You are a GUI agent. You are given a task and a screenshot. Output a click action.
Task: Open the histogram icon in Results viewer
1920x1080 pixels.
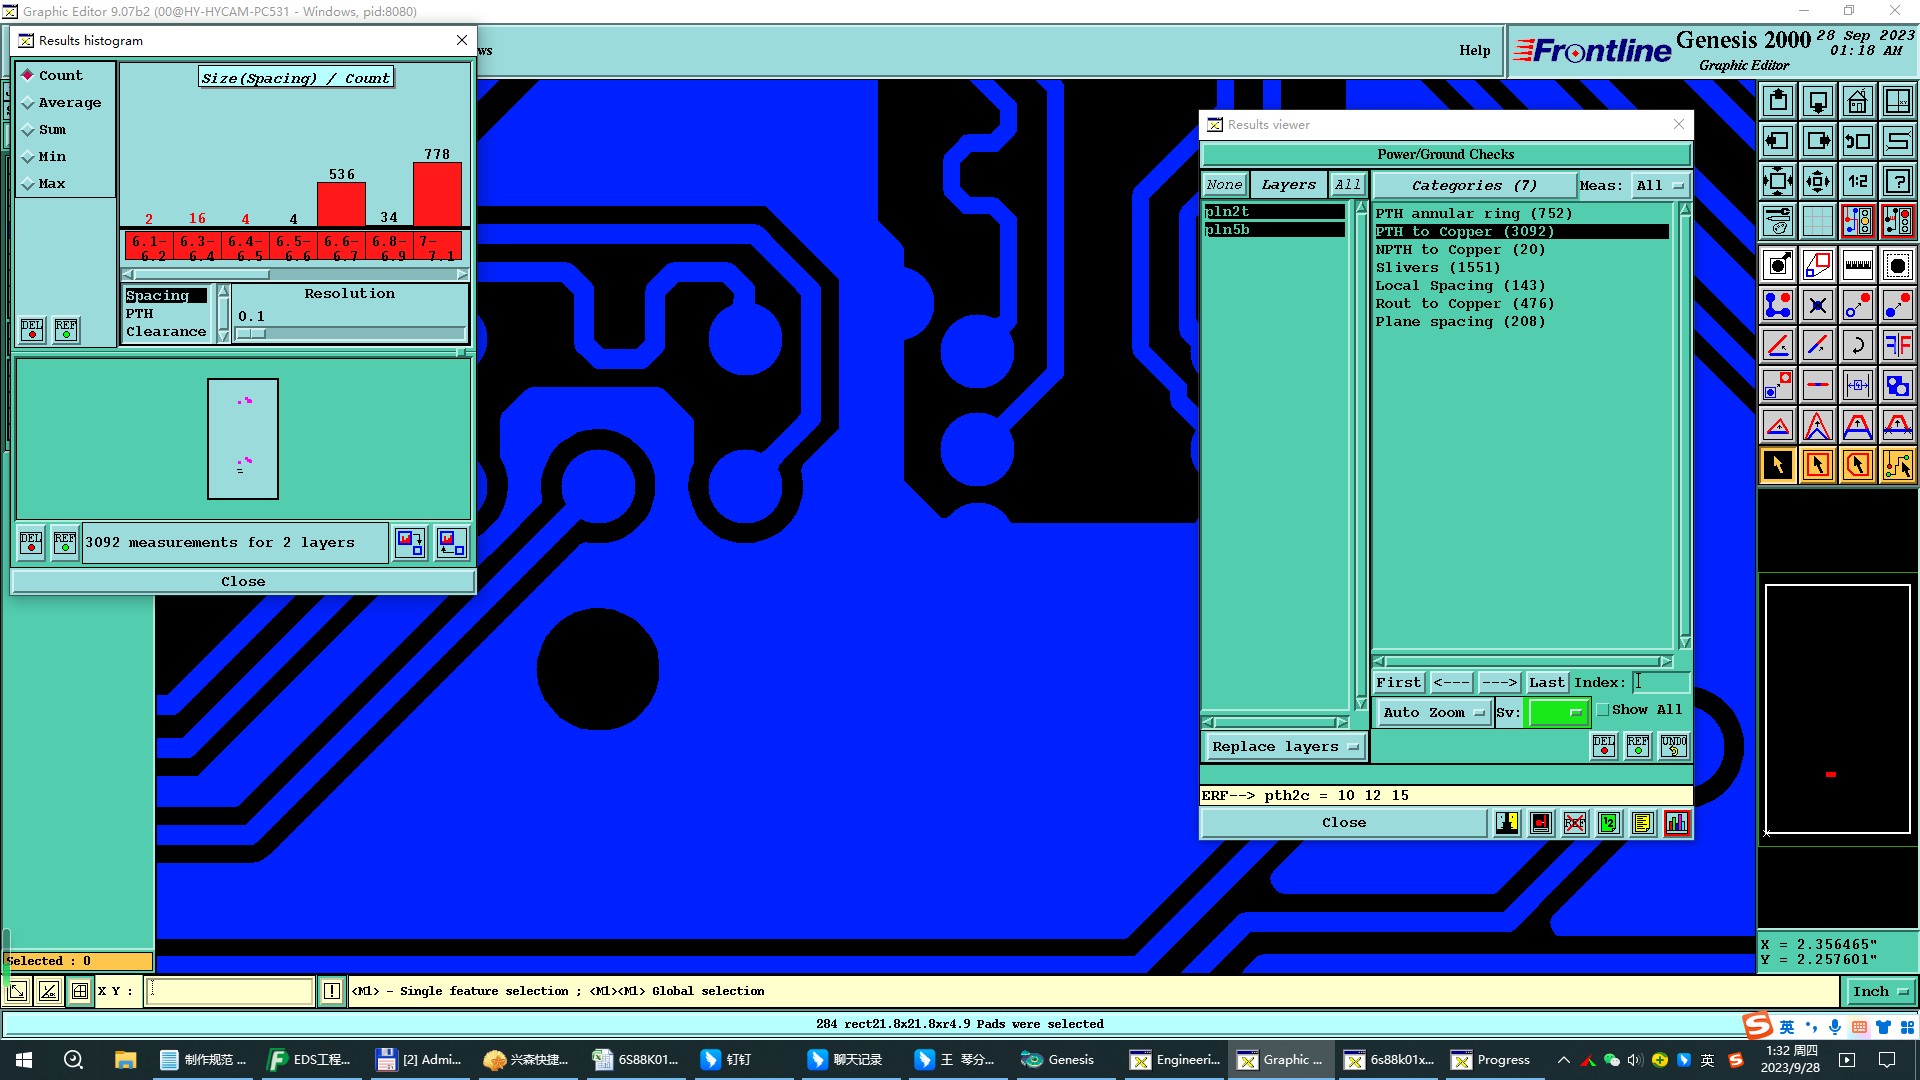(x=1676, y=823)
